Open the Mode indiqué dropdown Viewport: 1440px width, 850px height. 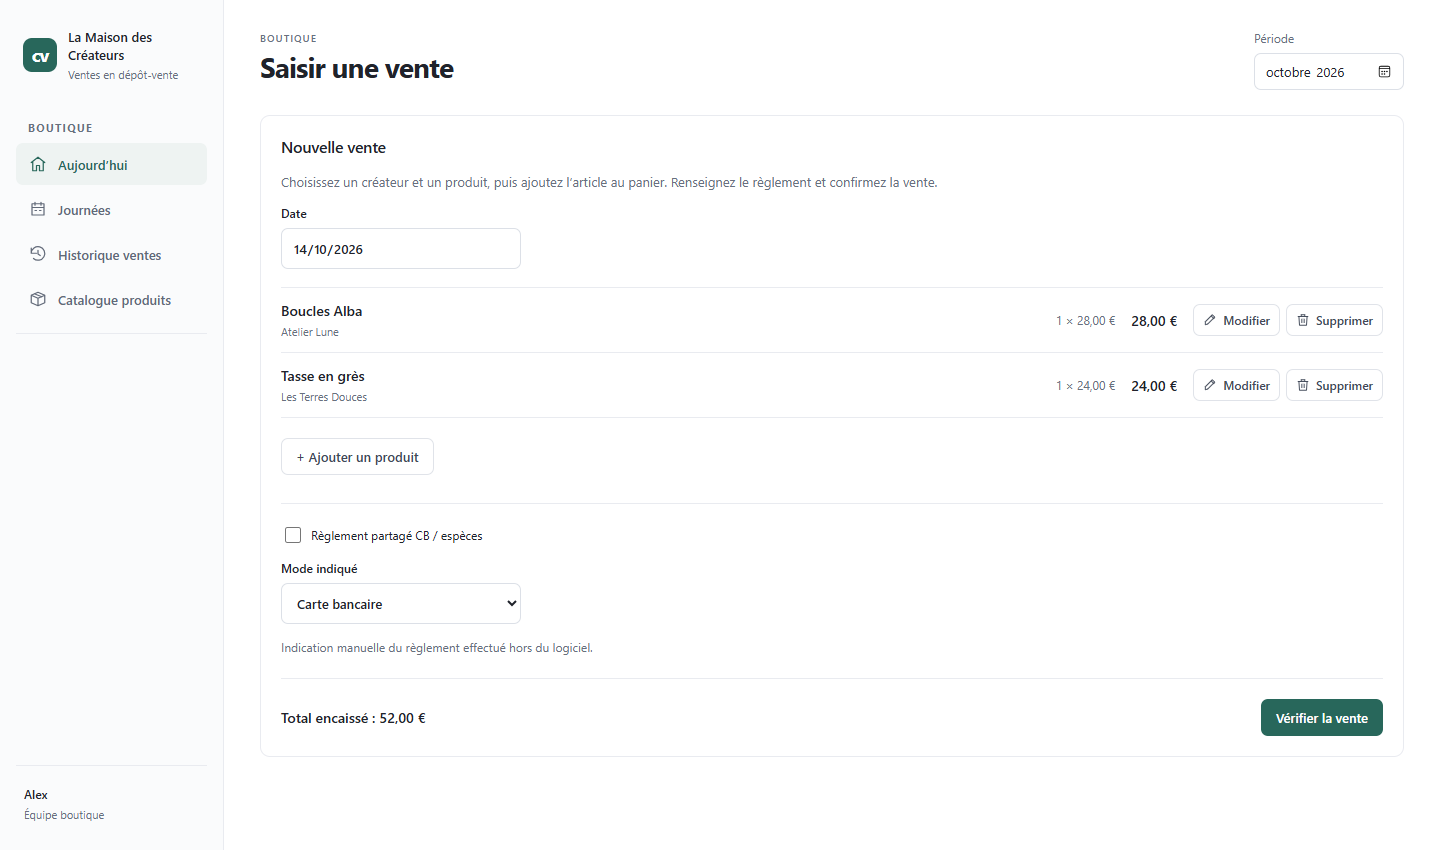[401, 604]
